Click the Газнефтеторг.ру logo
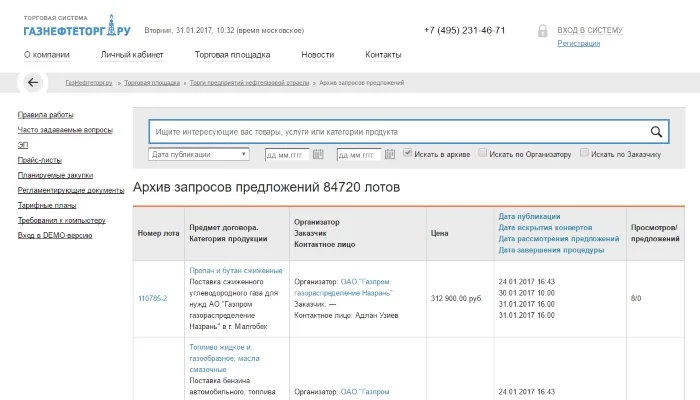 pyautogui.click(x=77, y=26)
